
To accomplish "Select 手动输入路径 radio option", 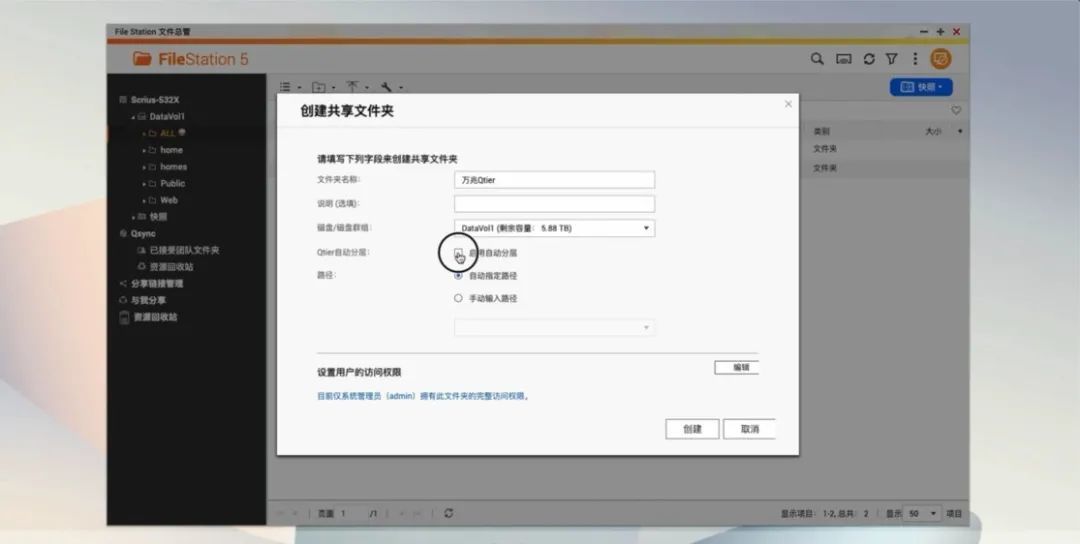I will (x=458, y=298).
